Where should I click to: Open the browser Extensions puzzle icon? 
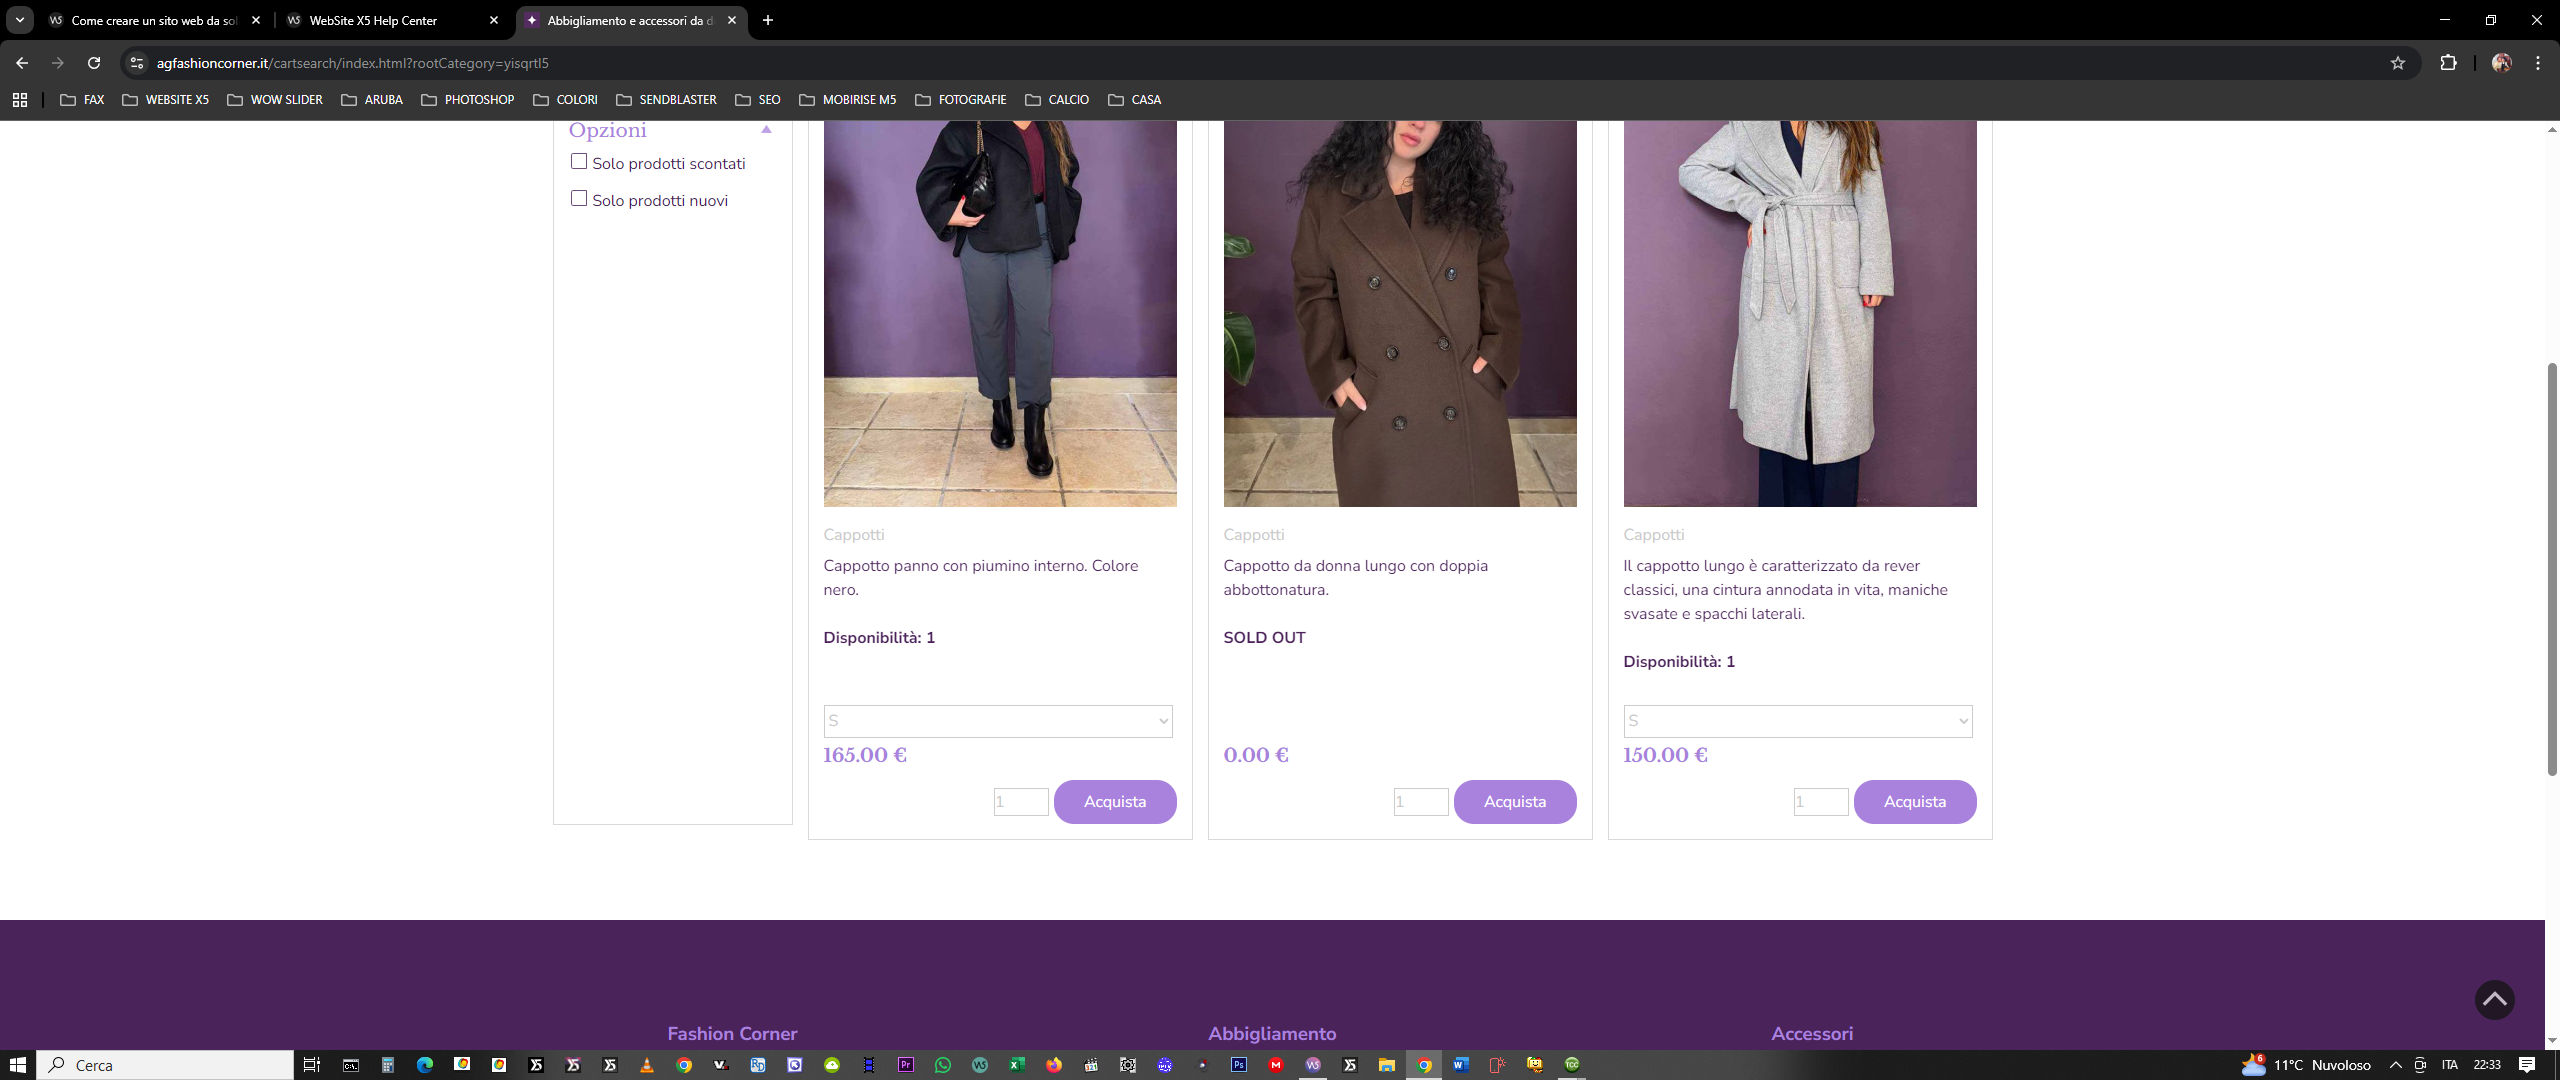(2448, 63)
